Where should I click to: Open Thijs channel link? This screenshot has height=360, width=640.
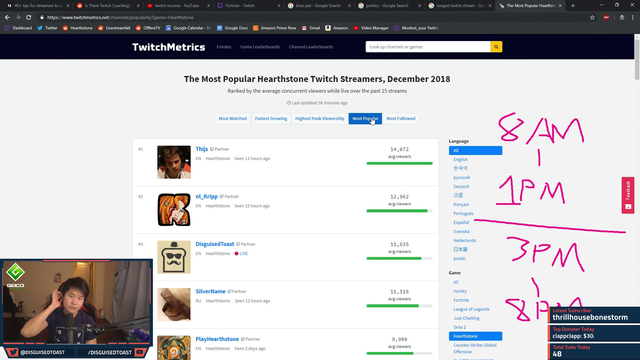tap(202, 149)
